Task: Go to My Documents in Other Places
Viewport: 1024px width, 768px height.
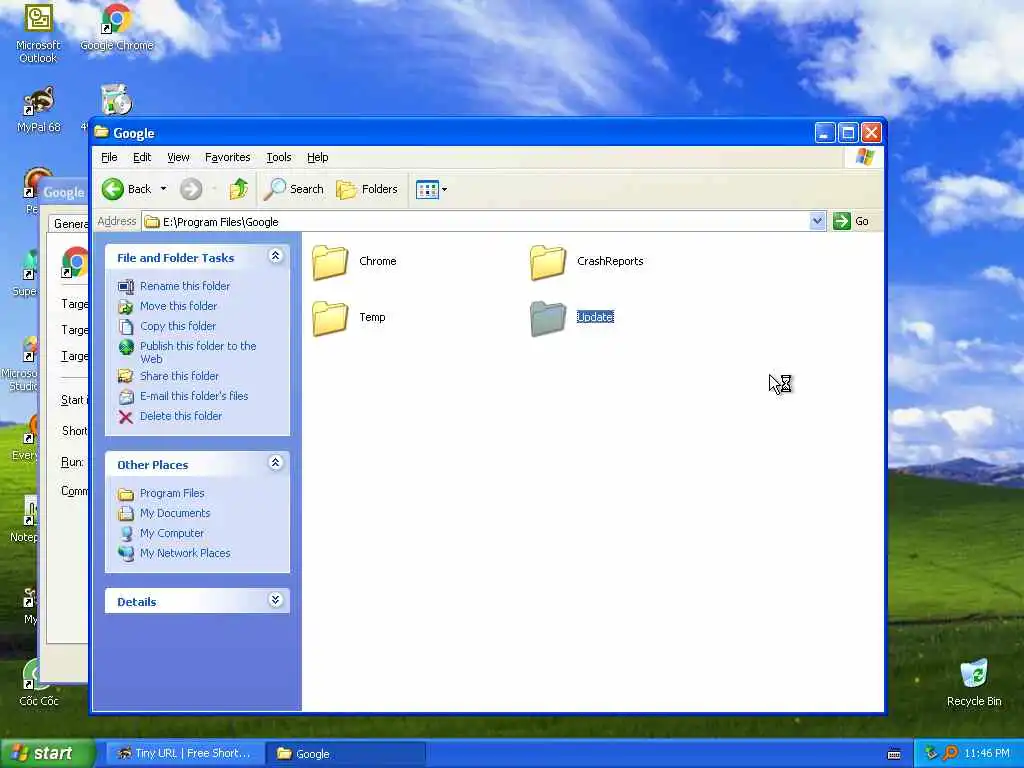Action: pos(175,513)
